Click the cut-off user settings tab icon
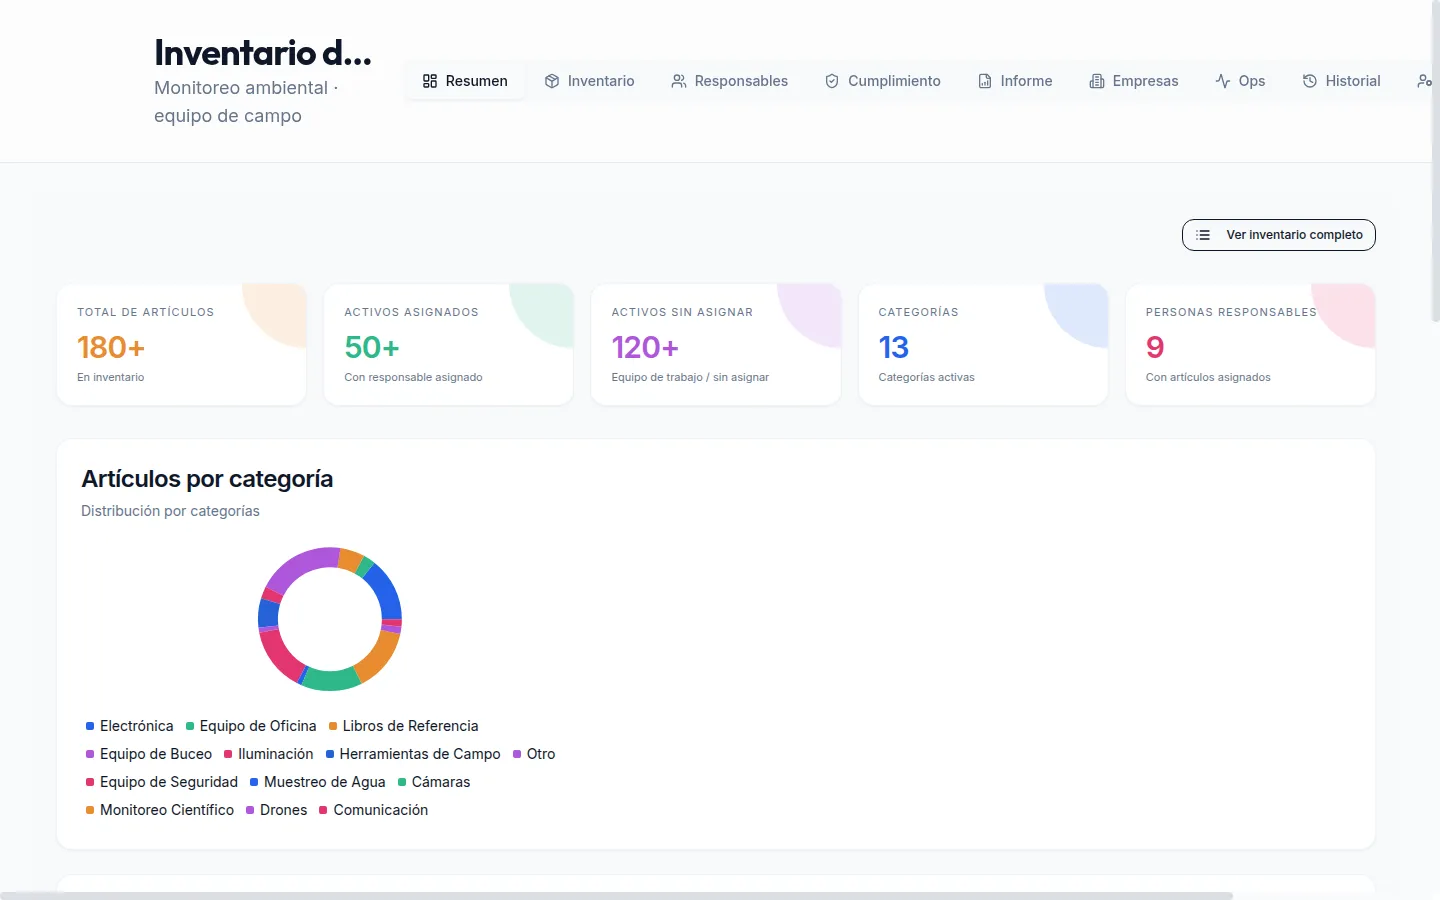Screen dimensions: 1440x900 pos(1425,81)
